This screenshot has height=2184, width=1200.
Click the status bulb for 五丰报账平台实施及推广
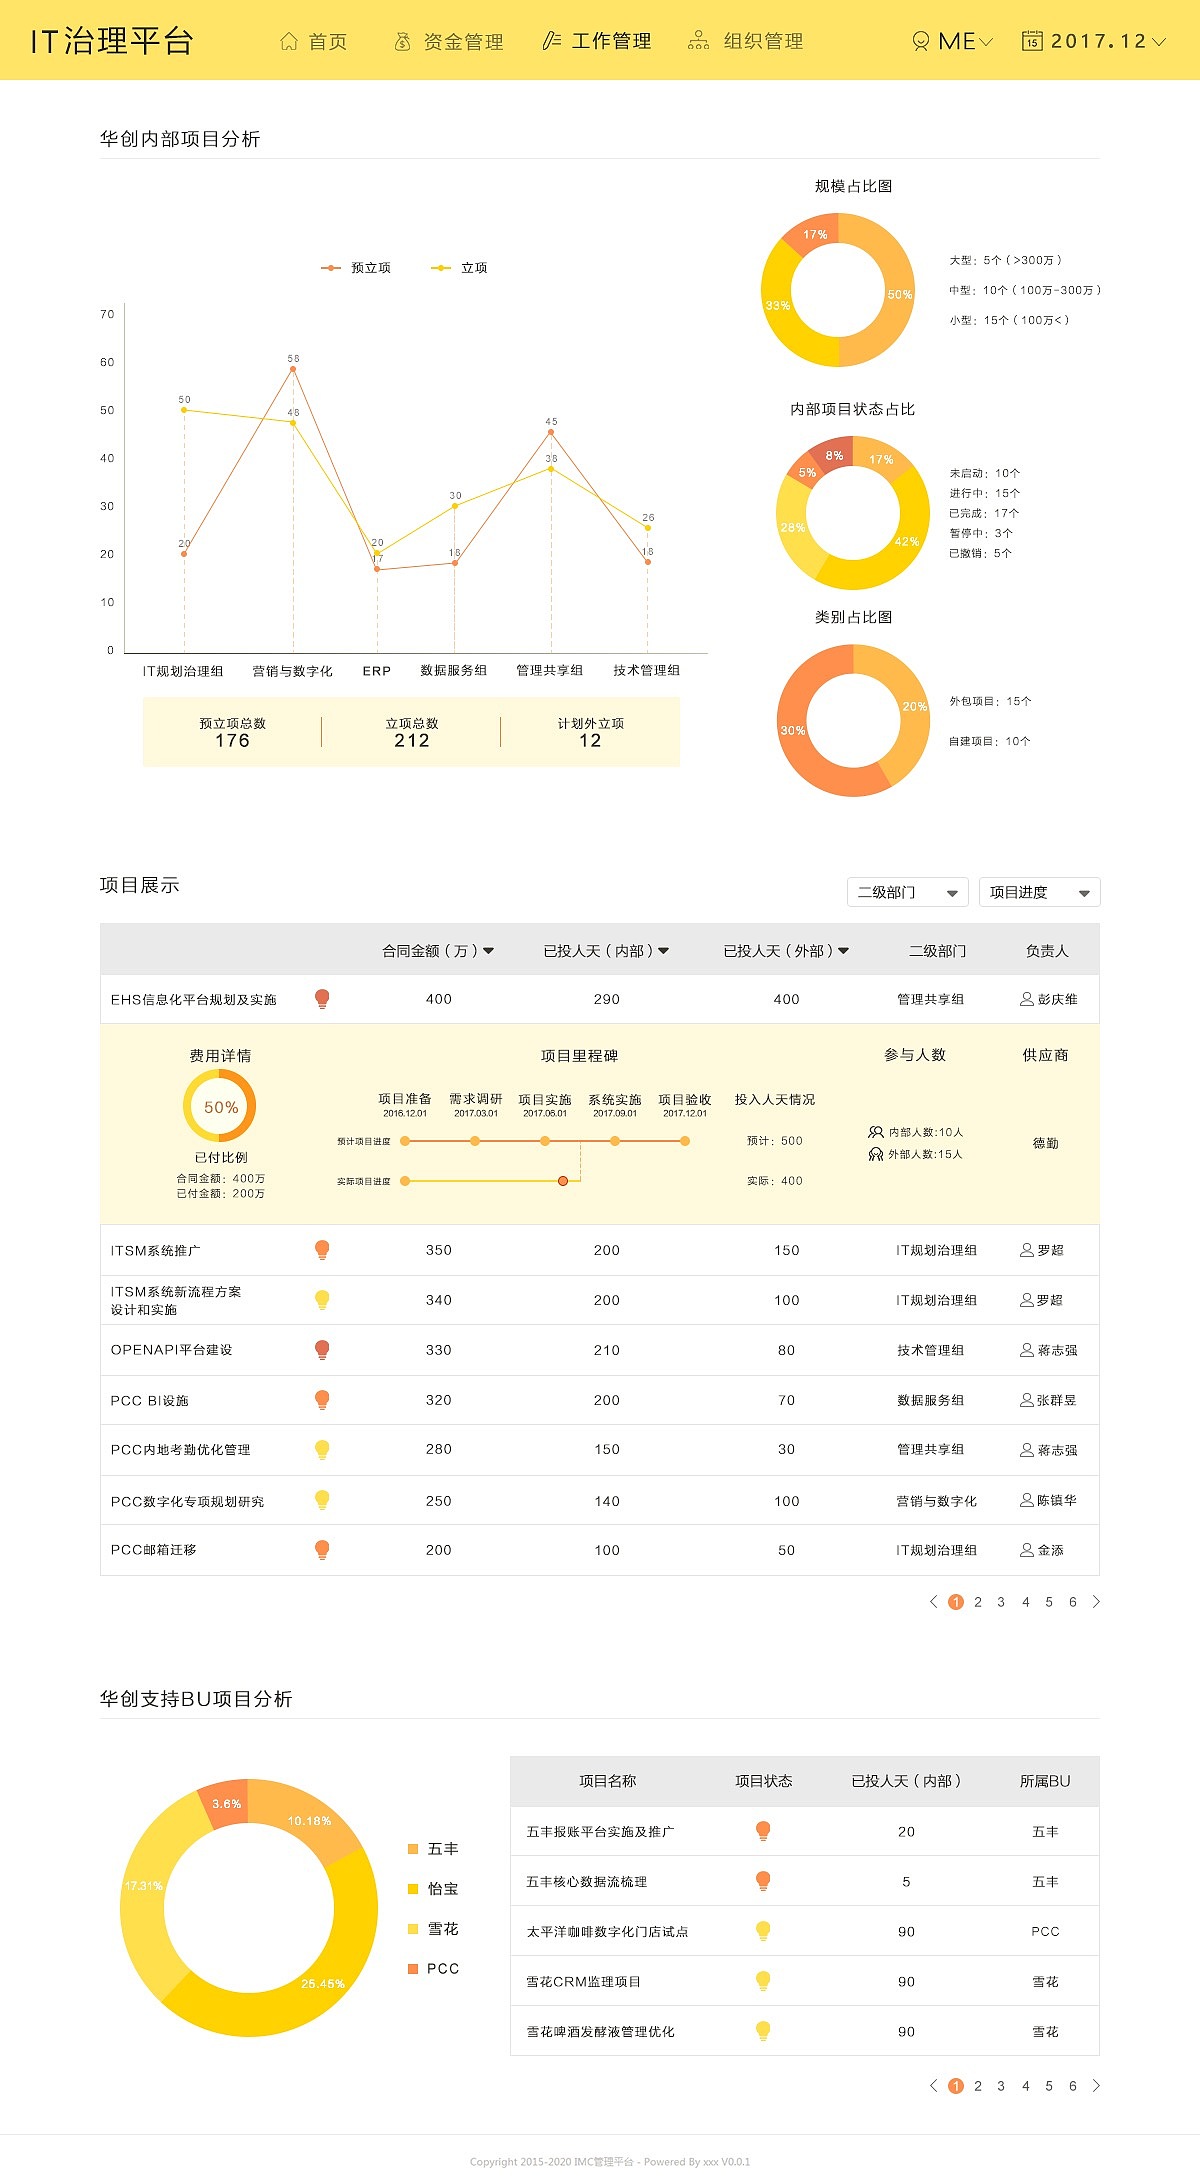point(763,1831)
